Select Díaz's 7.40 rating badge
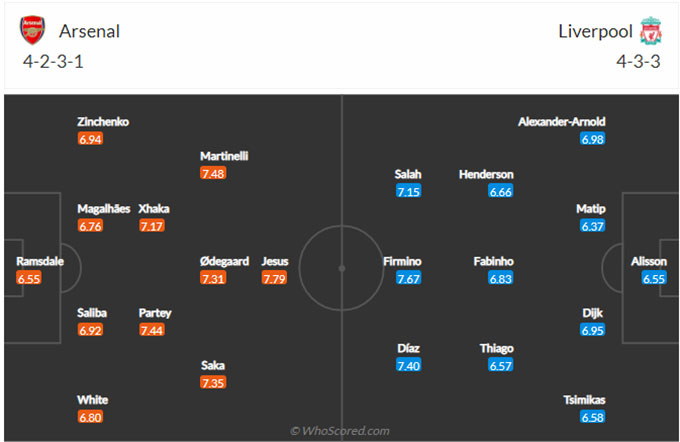 click(x=408, y=365)
